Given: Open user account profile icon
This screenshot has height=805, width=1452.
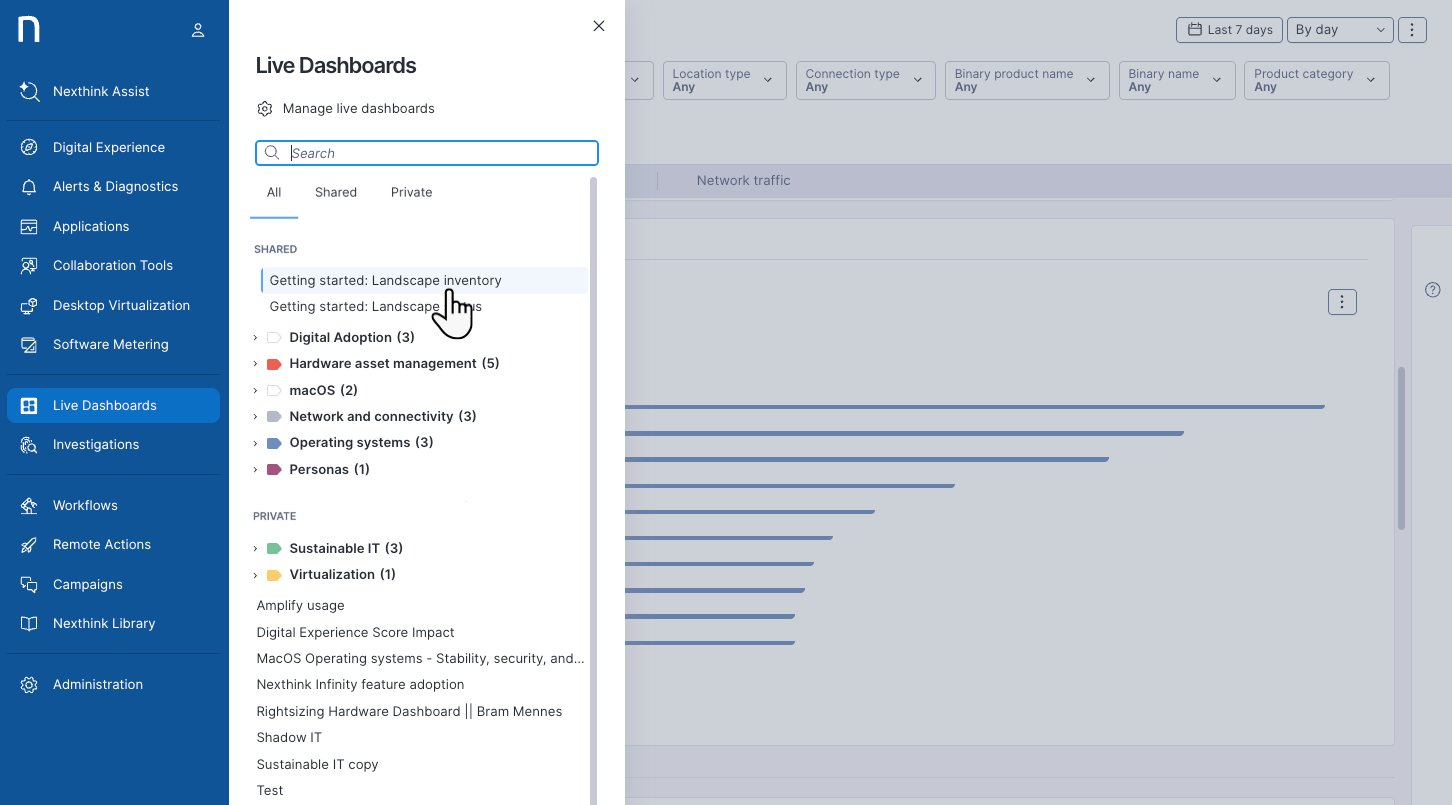Looking at the screenshot, I should coord(198,30).
